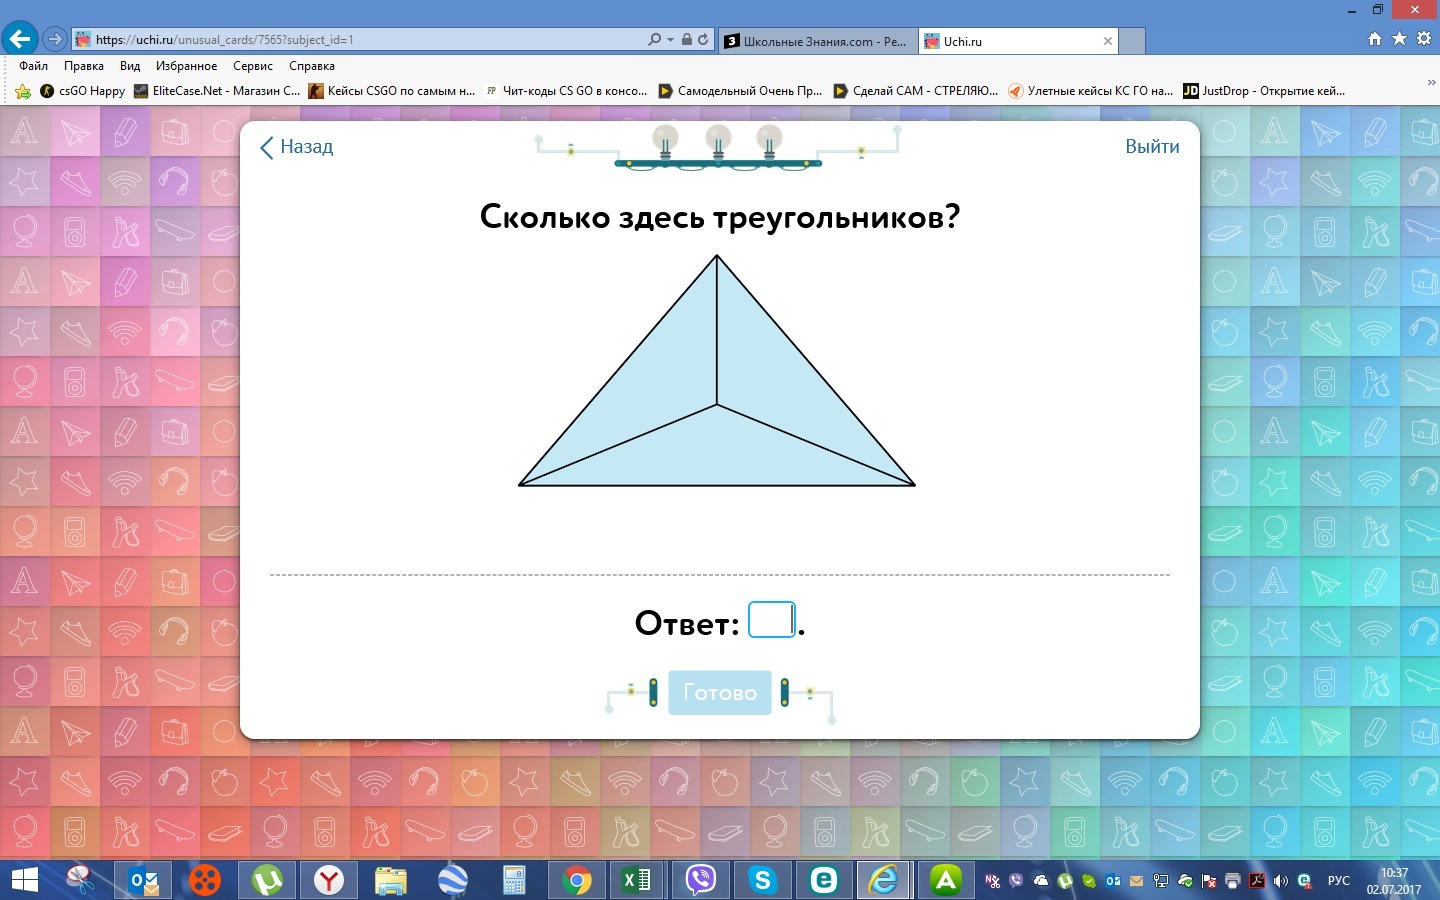The height and width of the screenshot is (900, 1440).
Task: Open Skype from the taskbar
Action: tap(763, 880)
